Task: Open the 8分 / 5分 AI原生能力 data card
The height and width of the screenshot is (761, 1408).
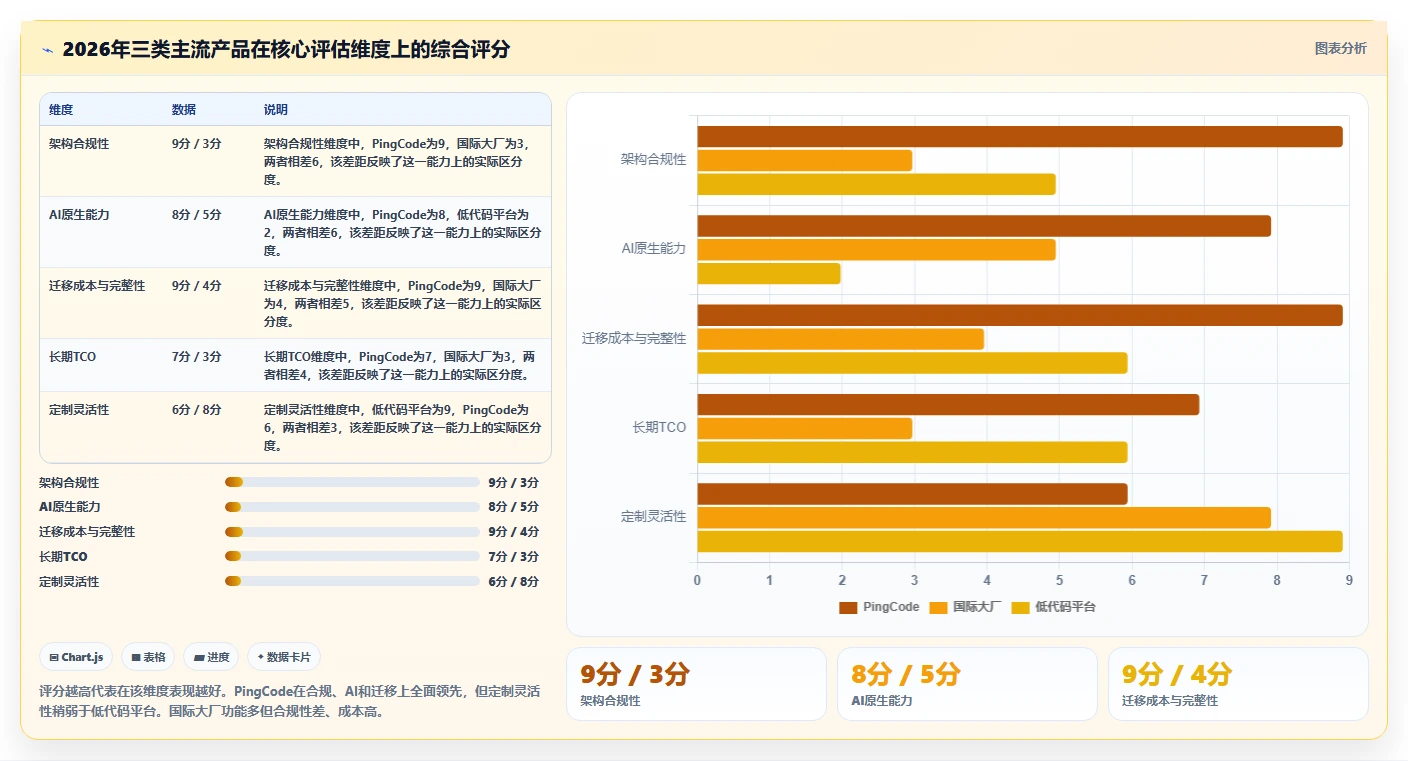Action: tap(967, 684)
